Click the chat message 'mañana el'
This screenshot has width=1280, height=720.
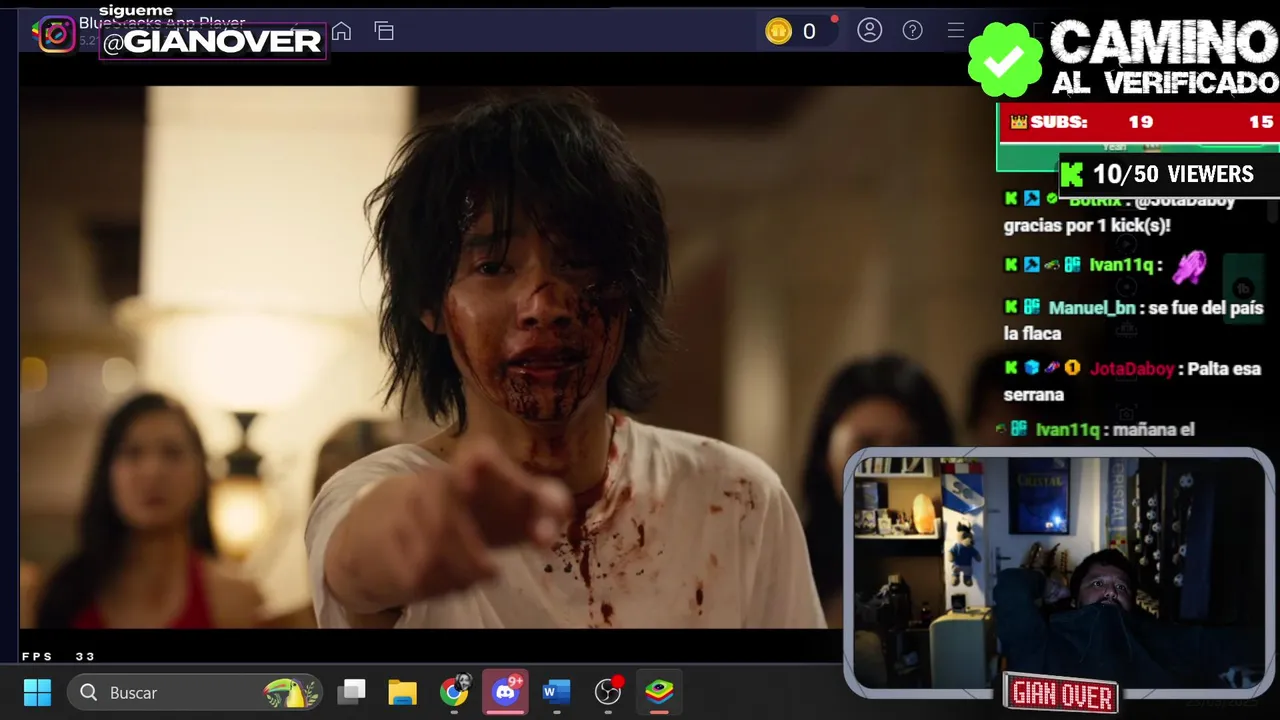[1153, 430]
